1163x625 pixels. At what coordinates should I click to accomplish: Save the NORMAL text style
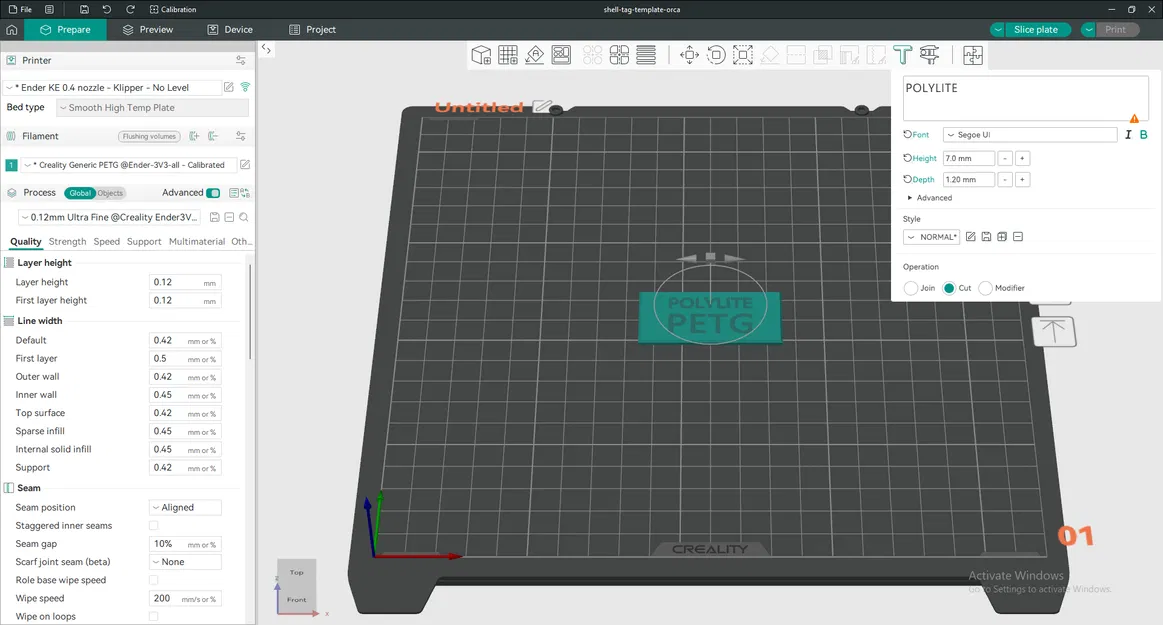(986, 237)
